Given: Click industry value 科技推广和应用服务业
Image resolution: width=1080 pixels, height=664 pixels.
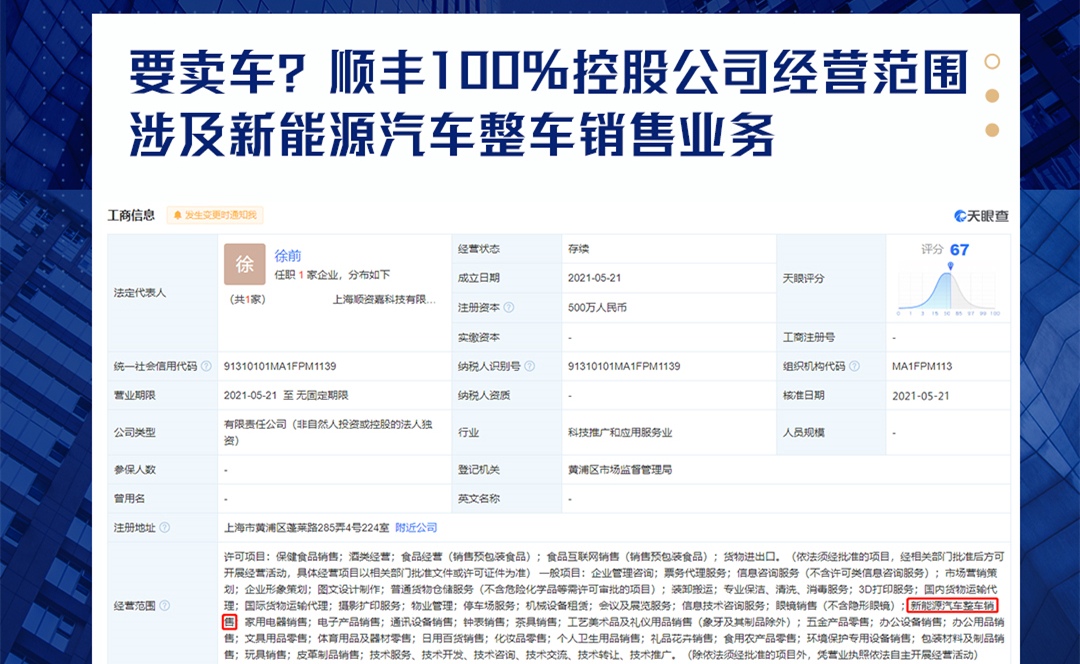Looking at the screenshot, I should pyautogui.click(x=620, y=433).
